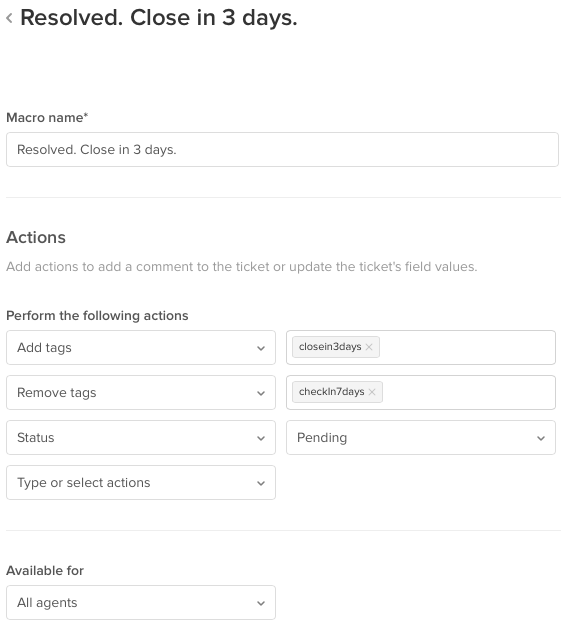
Task: Remove the checkin7days tag with its x
Action: click(x=372, y=392)
